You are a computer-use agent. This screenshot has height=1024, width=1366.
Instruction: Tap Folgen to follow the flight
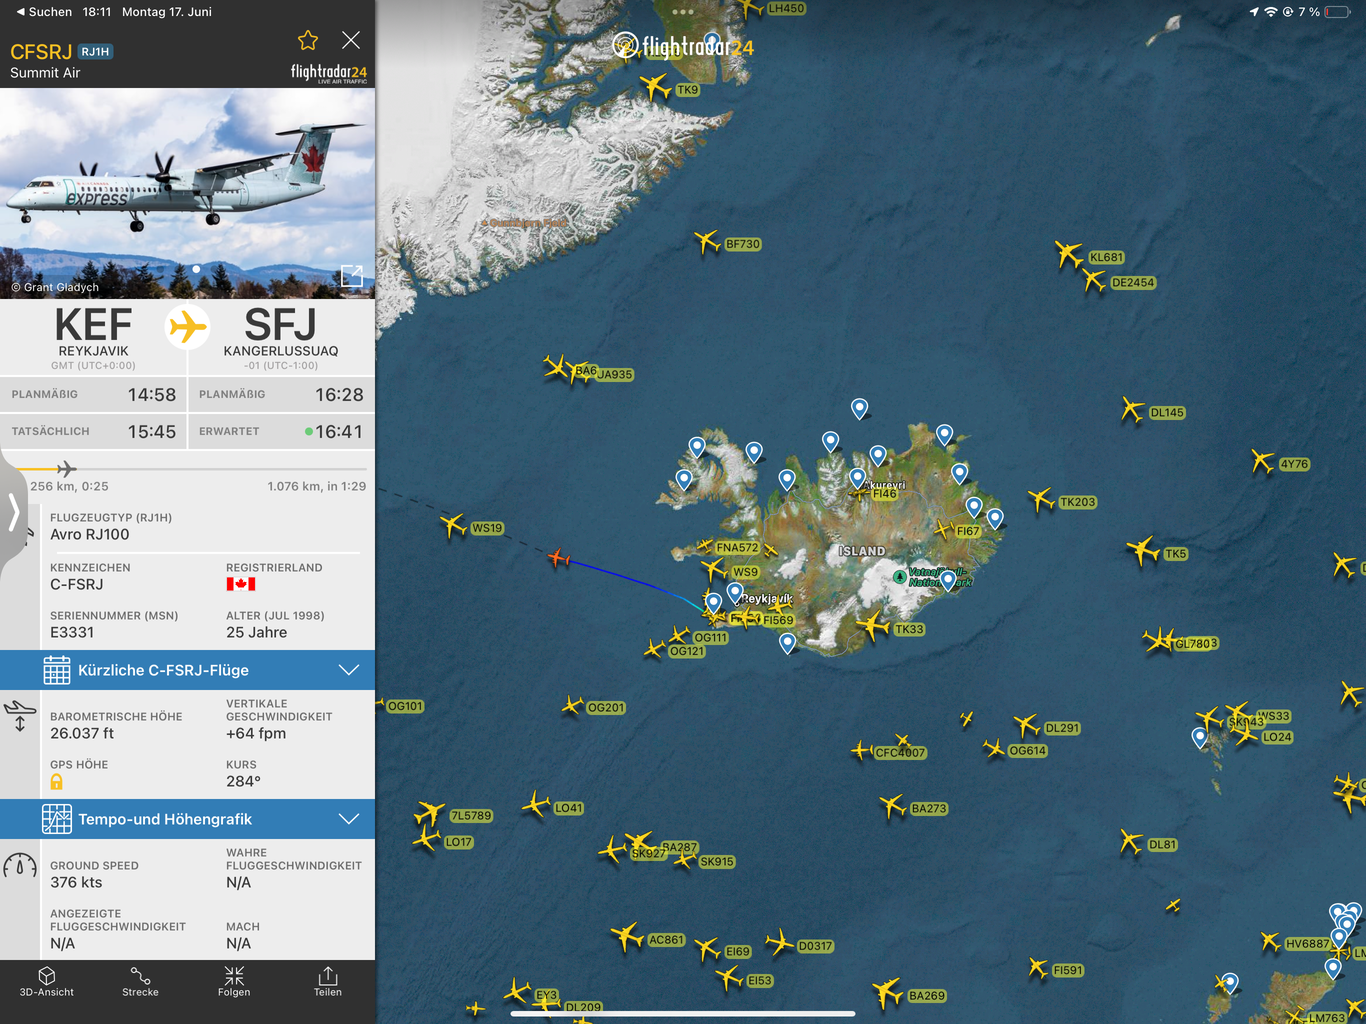[234, 982]
